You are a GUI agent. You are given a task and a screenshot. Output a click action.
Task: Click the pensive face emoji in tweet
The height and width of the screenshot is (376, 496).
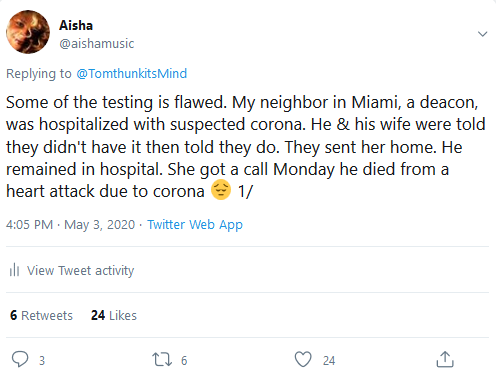[221, 190]
